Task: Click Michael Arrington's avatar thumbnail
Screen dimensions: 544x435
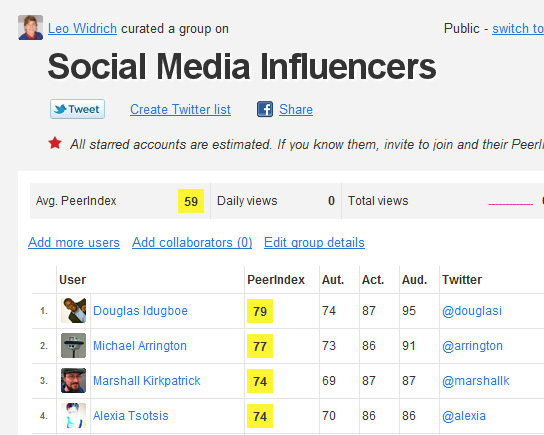Action: (74, 346)
